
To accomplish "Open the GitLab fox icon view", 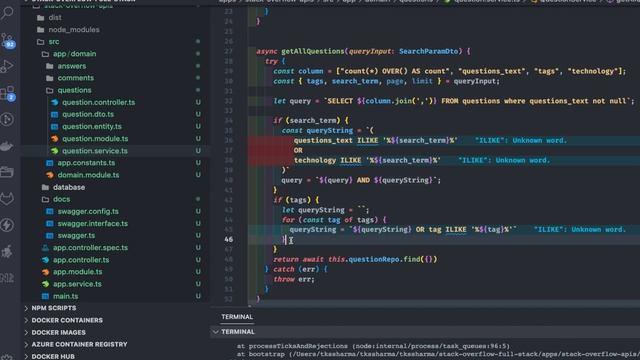I will [7, 199].
